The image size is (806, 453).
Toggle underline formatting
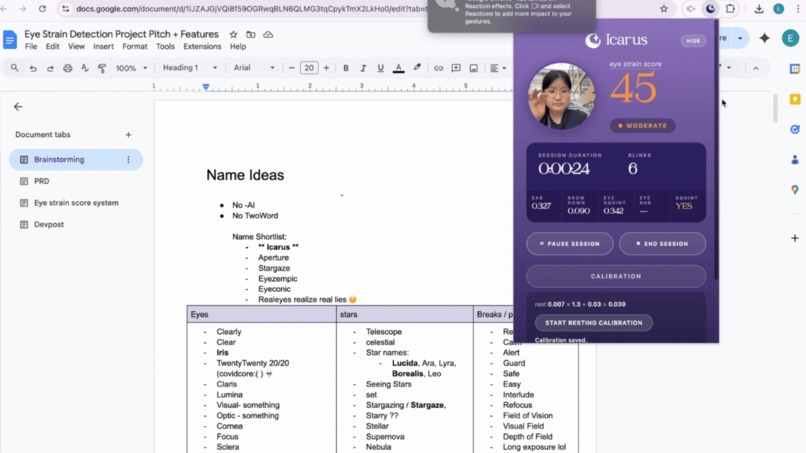pos(380,68)
